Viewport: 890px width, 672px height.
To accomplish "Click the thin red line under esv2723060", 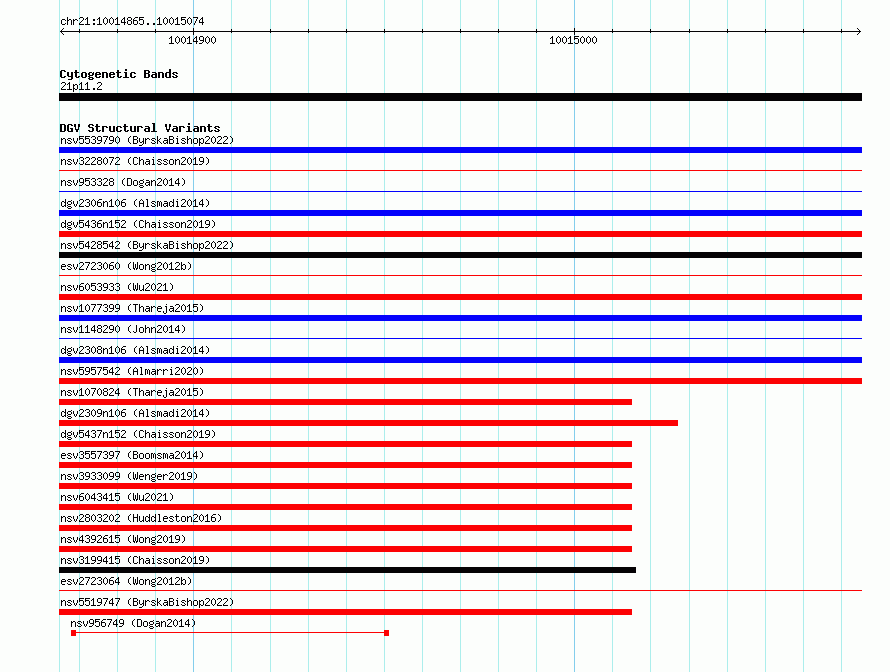I will click(460, 275).
